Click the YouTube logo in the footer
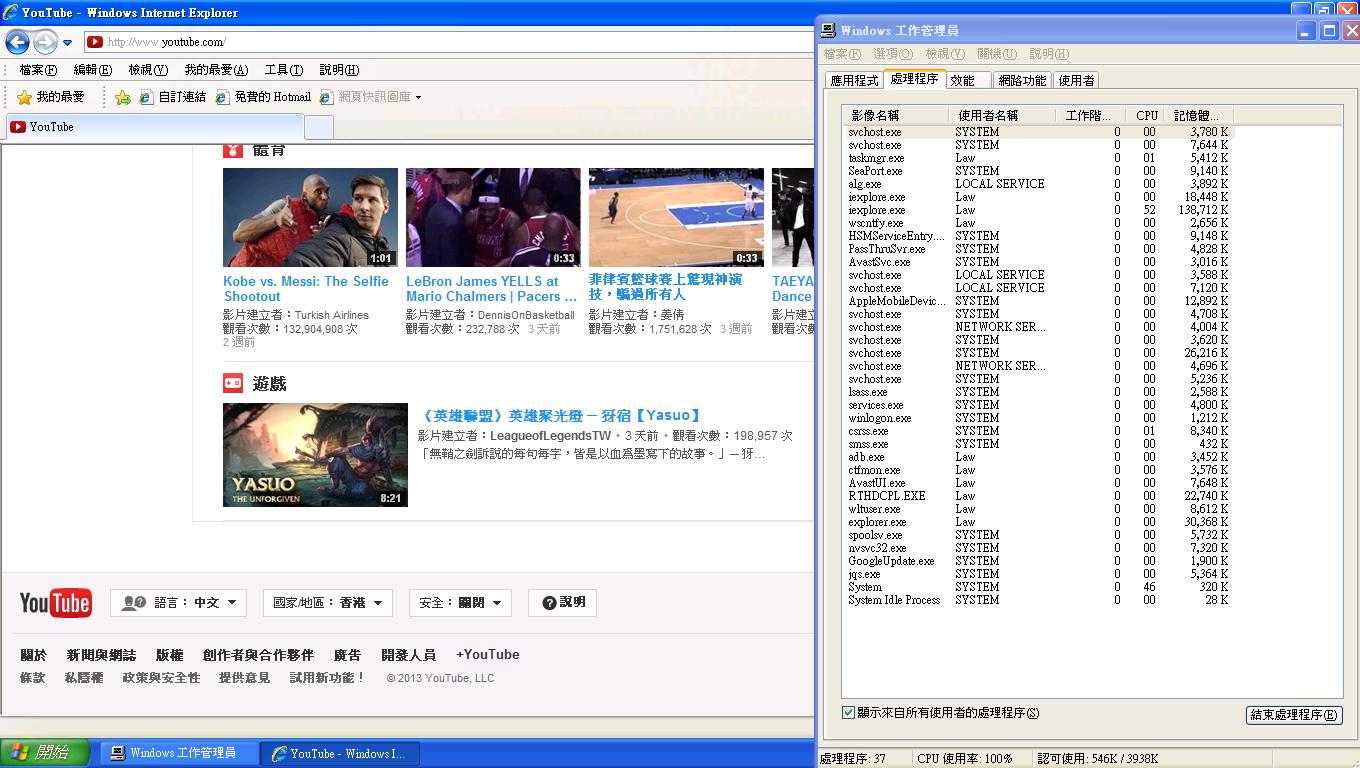1360x768 pixels. [56, 603]
